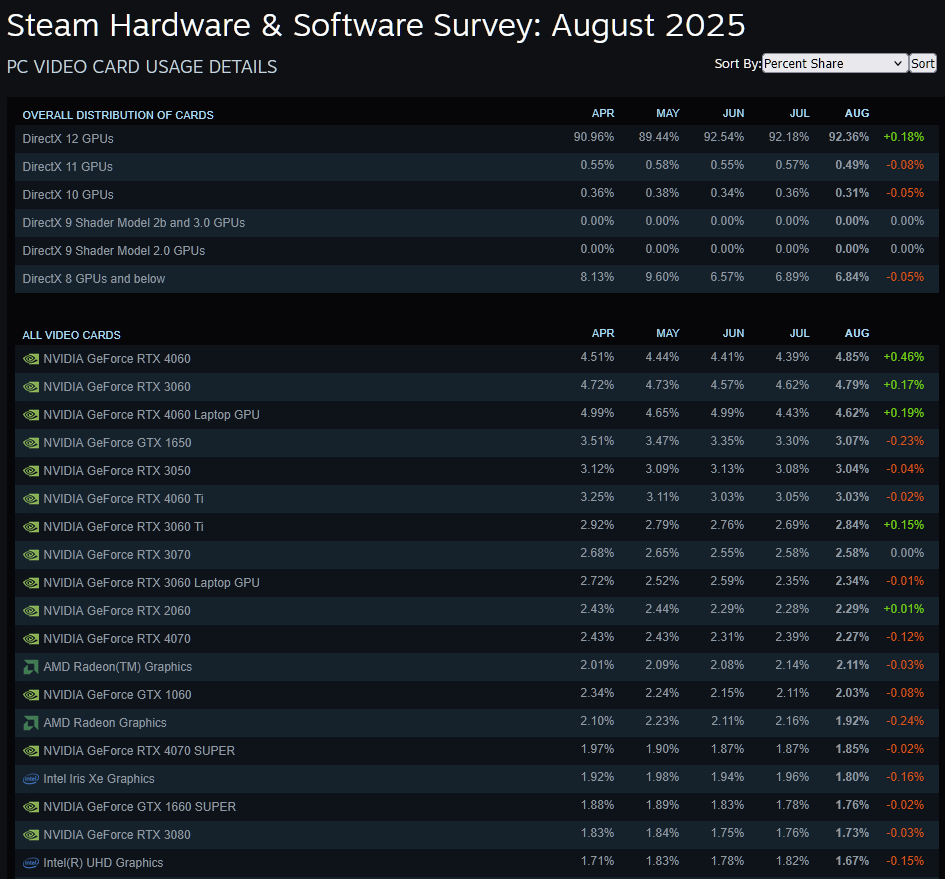Click the NVIDIA GeForce RTX 4070 name

(117, 639)
